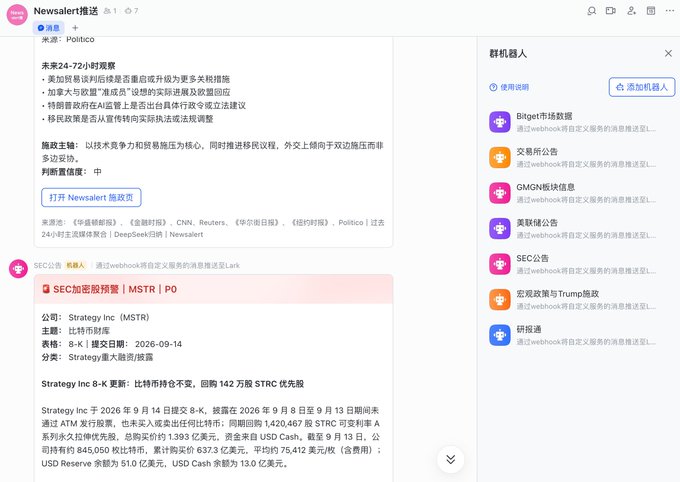Open the SEC加密股预警 | MSTR | P0 card header
The width and height of the screenshot is (680, 482).
213,289
